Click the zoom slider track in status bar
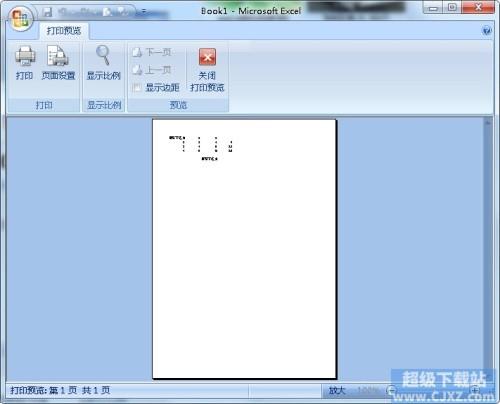 (x=433, y=390)
